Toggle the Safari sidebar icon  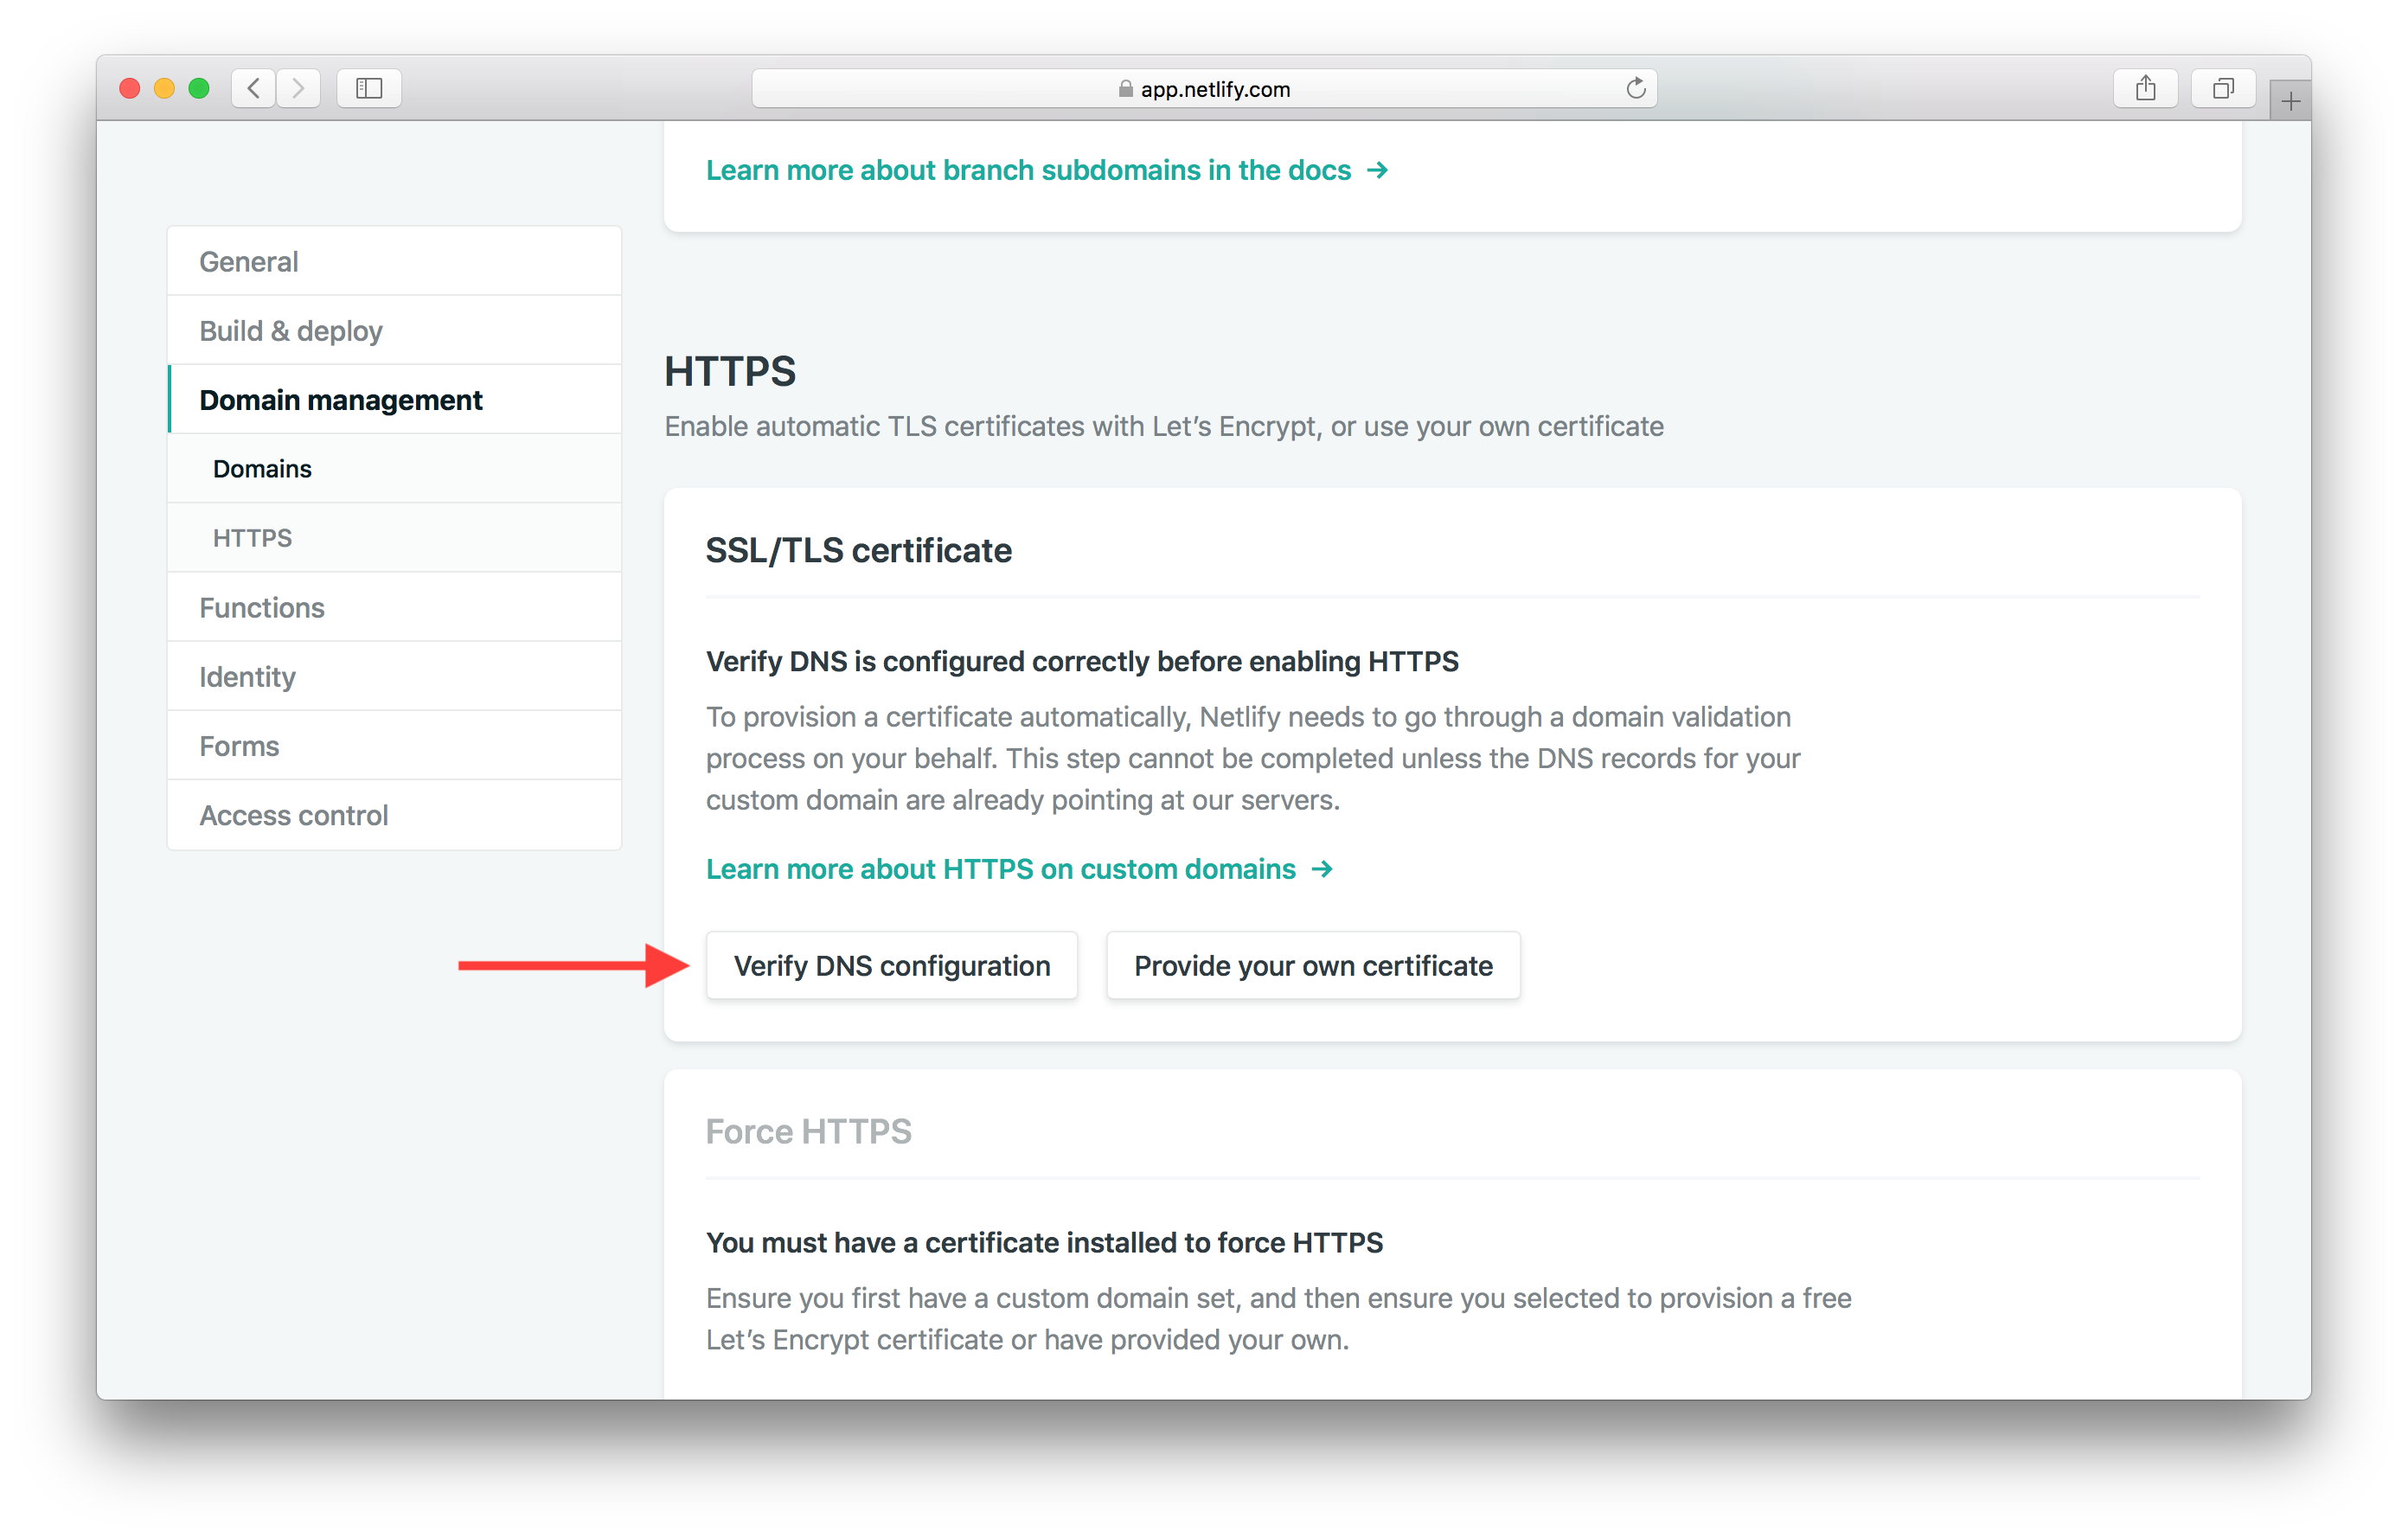pos(369,88)
